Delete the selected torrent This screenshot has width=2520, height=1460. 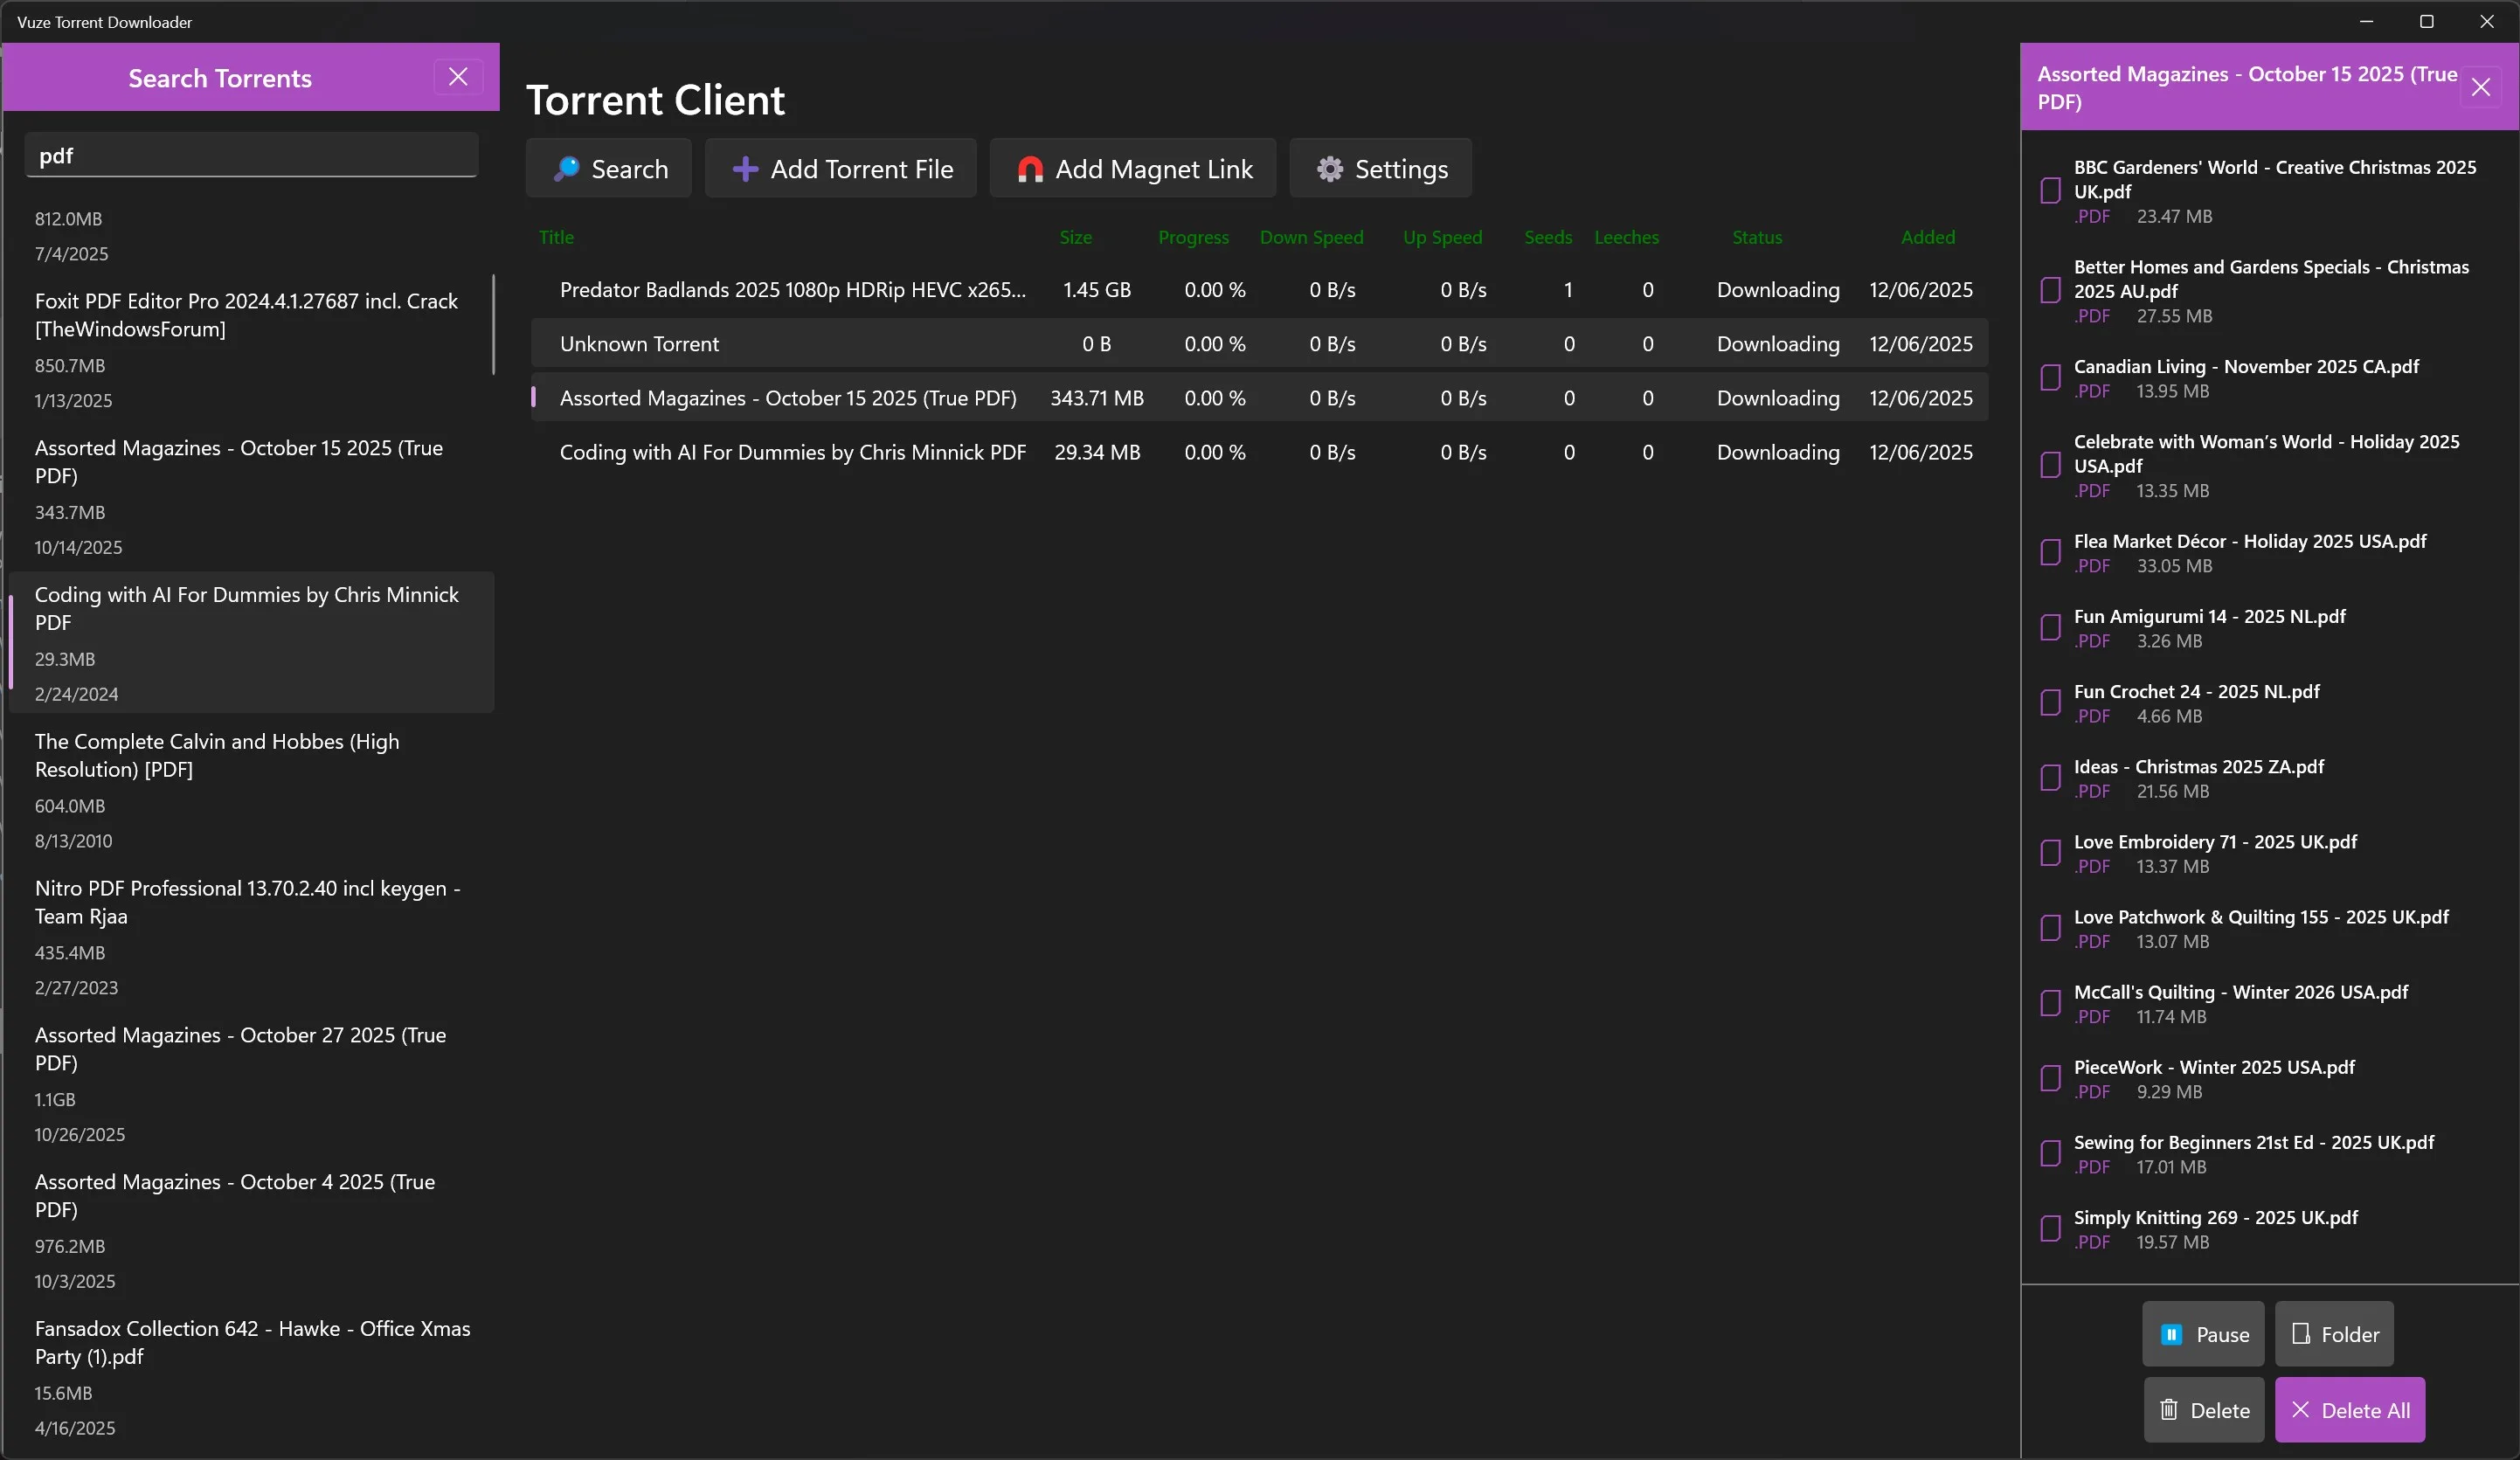(2204, 1410)
